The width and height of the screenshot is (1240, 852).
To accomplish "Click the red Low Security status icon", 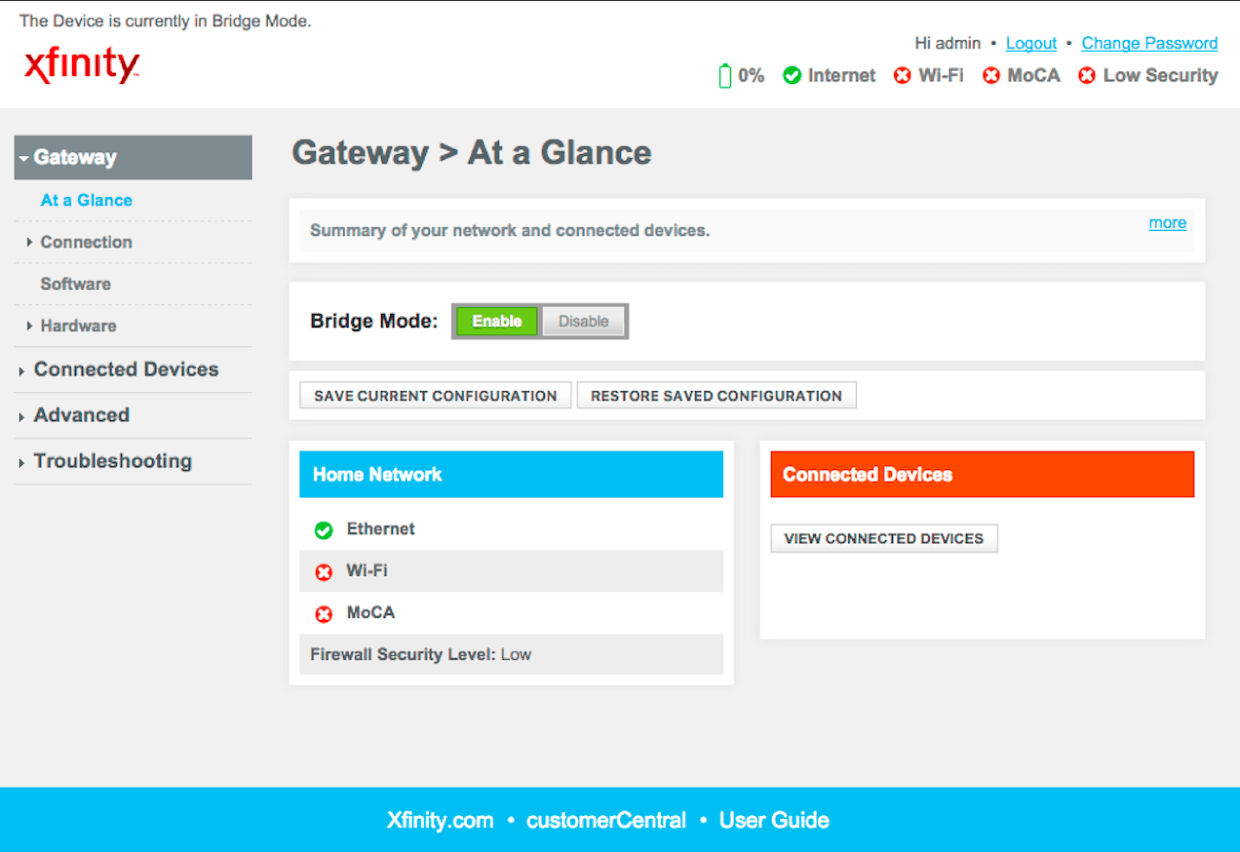I will [1087, 76].
